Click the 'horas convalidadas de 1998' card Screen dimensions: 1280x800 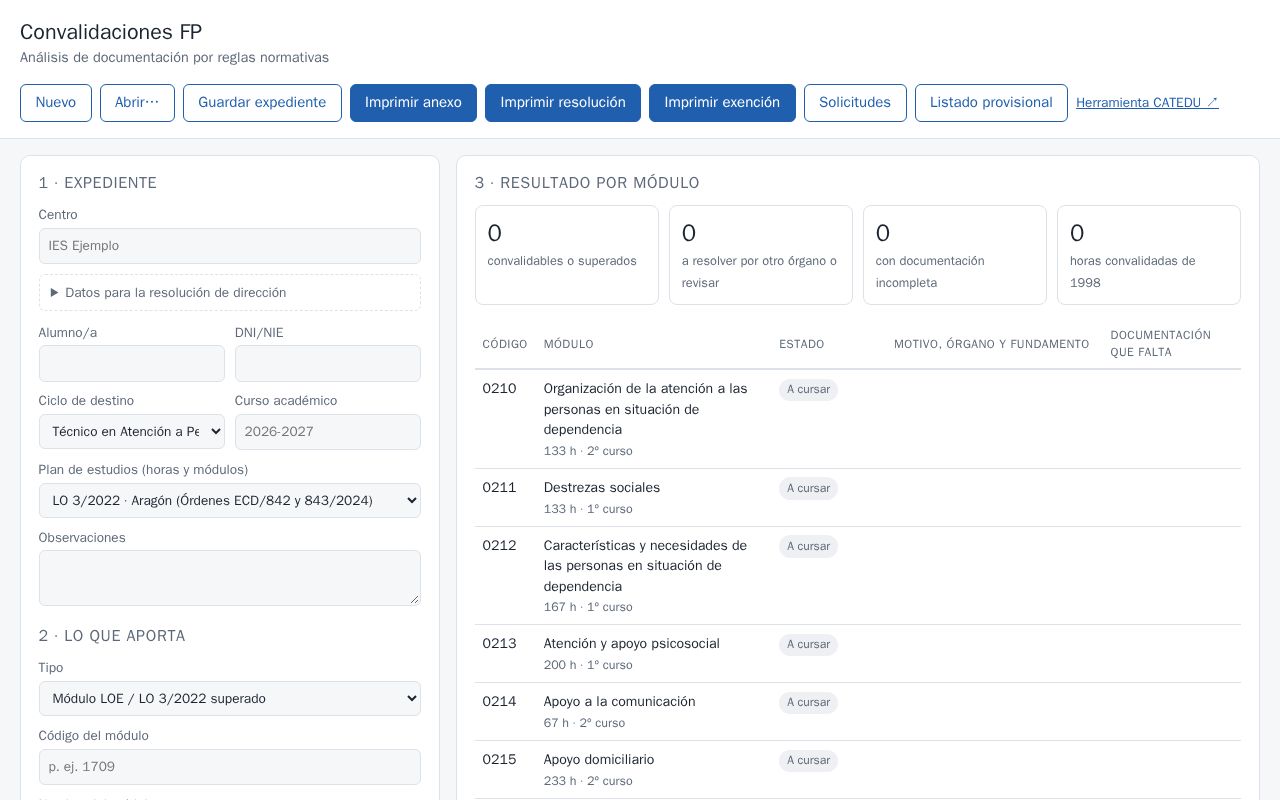pos(1149,255)
